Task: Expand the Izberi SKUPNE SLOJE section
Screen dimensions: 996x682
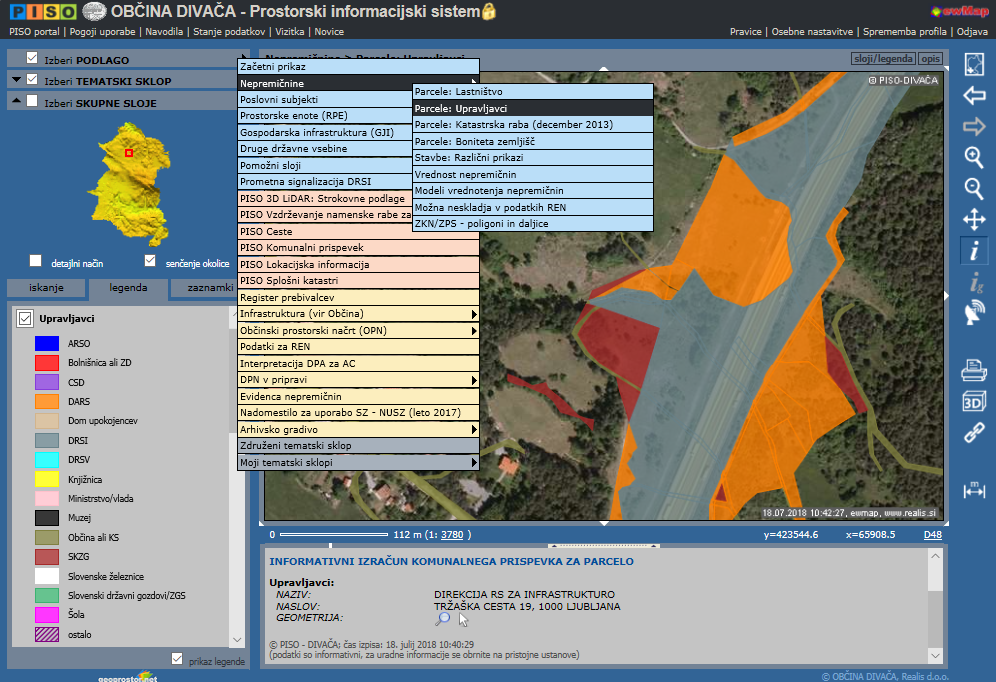Action: (x=17, y=101)
